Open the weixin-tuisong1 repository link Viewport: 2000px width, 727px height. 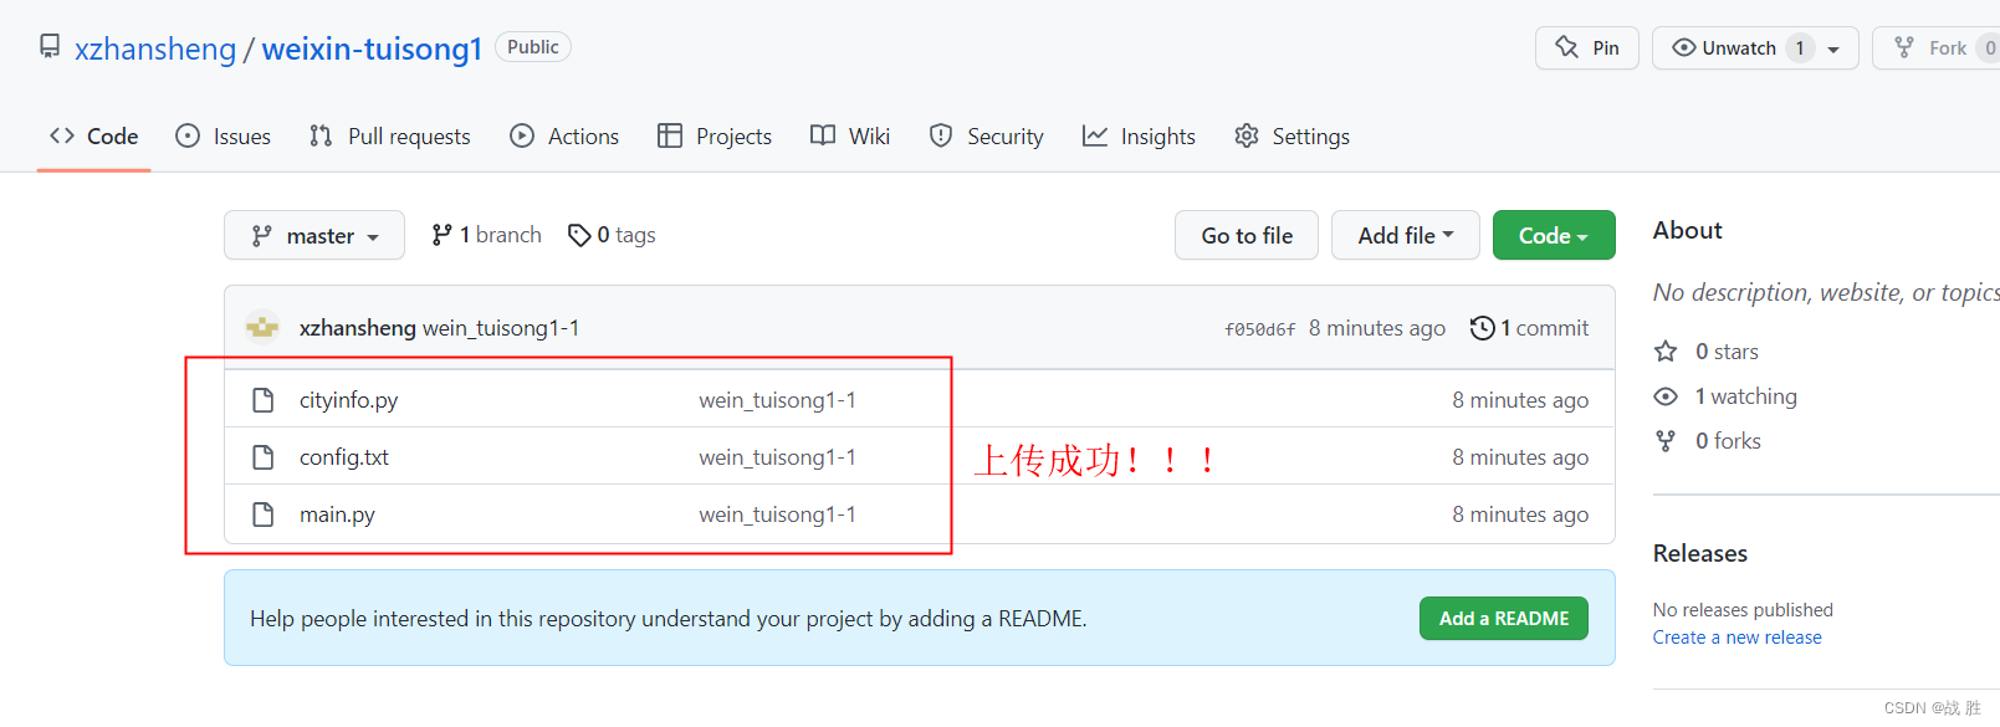(x=372, y=48)
